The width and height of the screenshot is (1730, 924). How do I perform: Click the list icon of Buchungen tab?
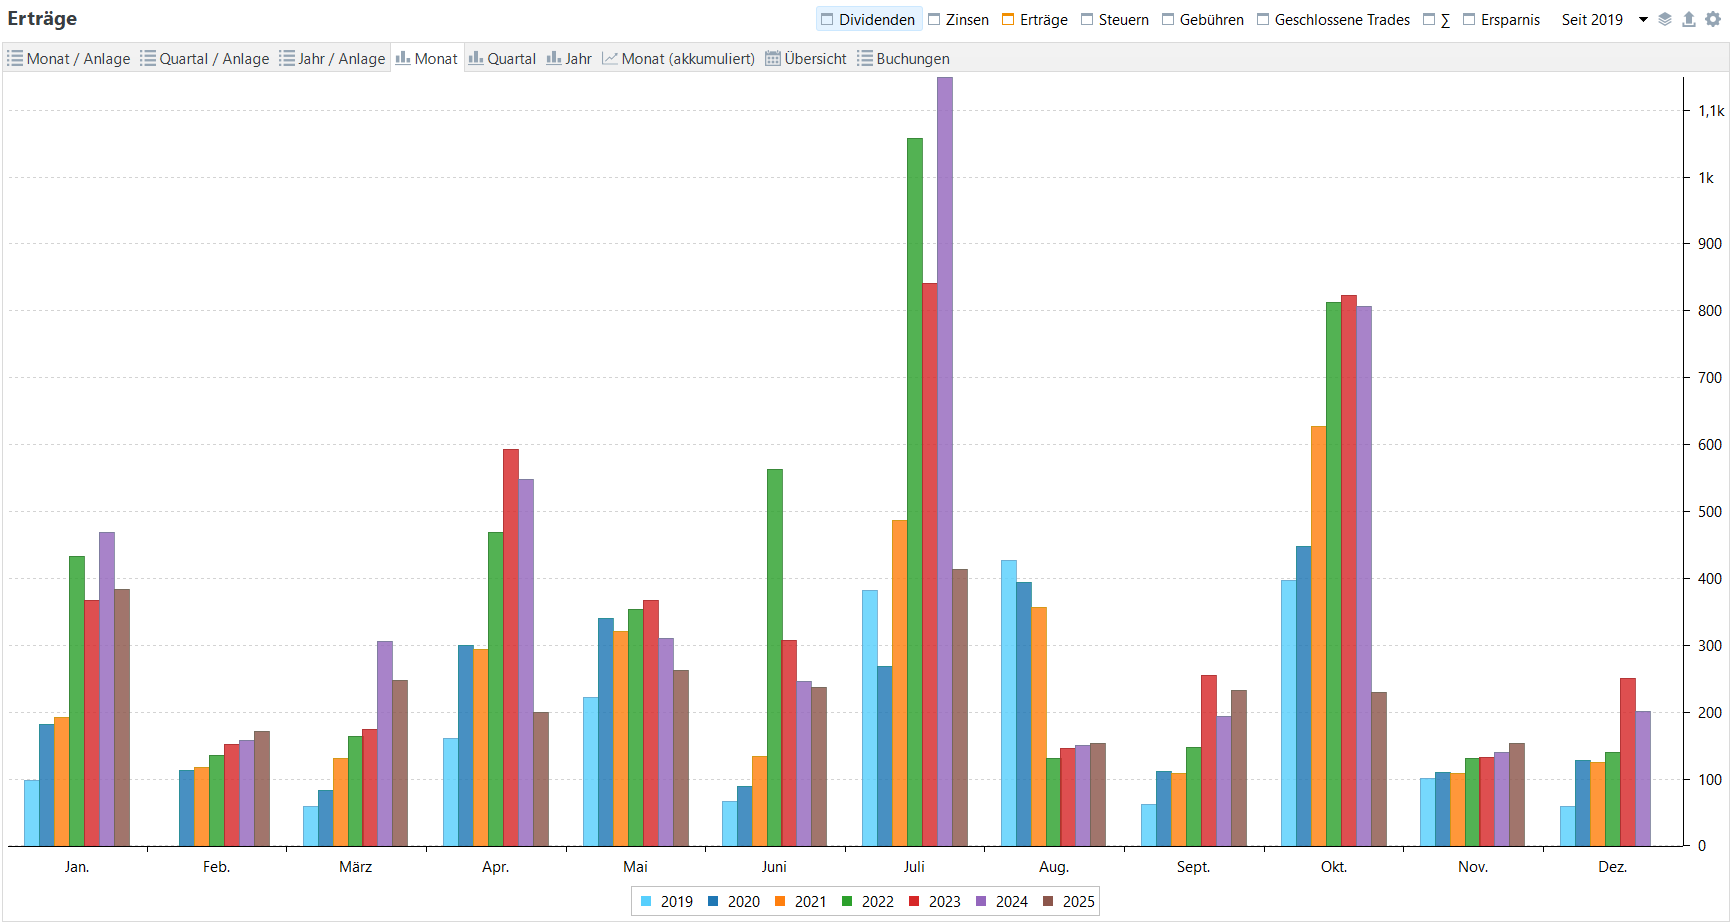(x=865, y=59)
